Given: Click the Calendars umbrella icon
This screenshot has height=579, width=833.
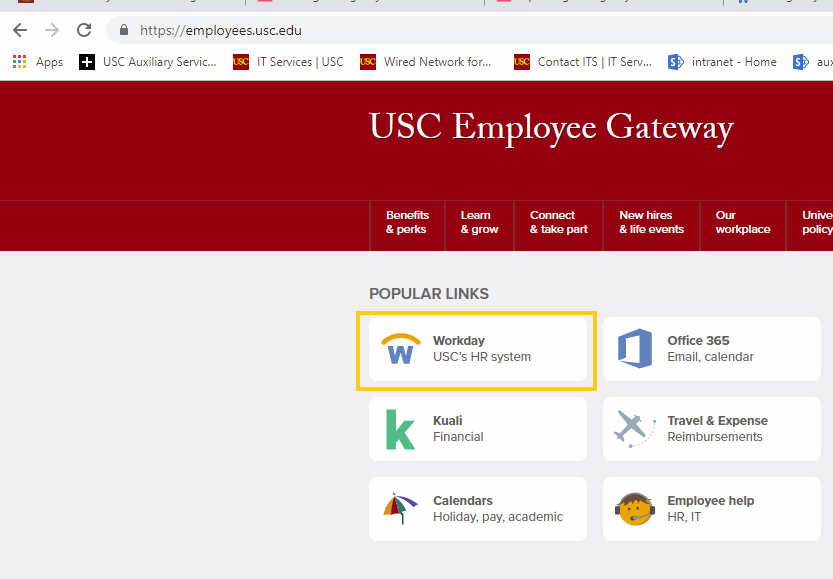Looking at the screenshot, I should [x=399, y=508].
